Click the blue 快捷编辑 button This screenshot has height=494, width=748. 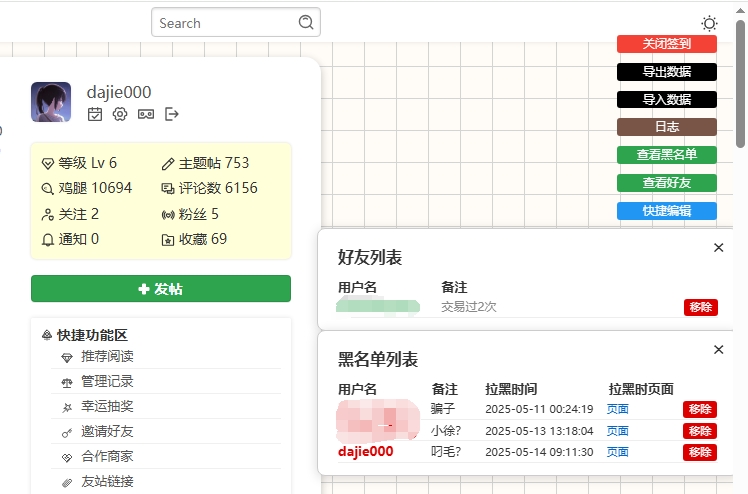666,211
